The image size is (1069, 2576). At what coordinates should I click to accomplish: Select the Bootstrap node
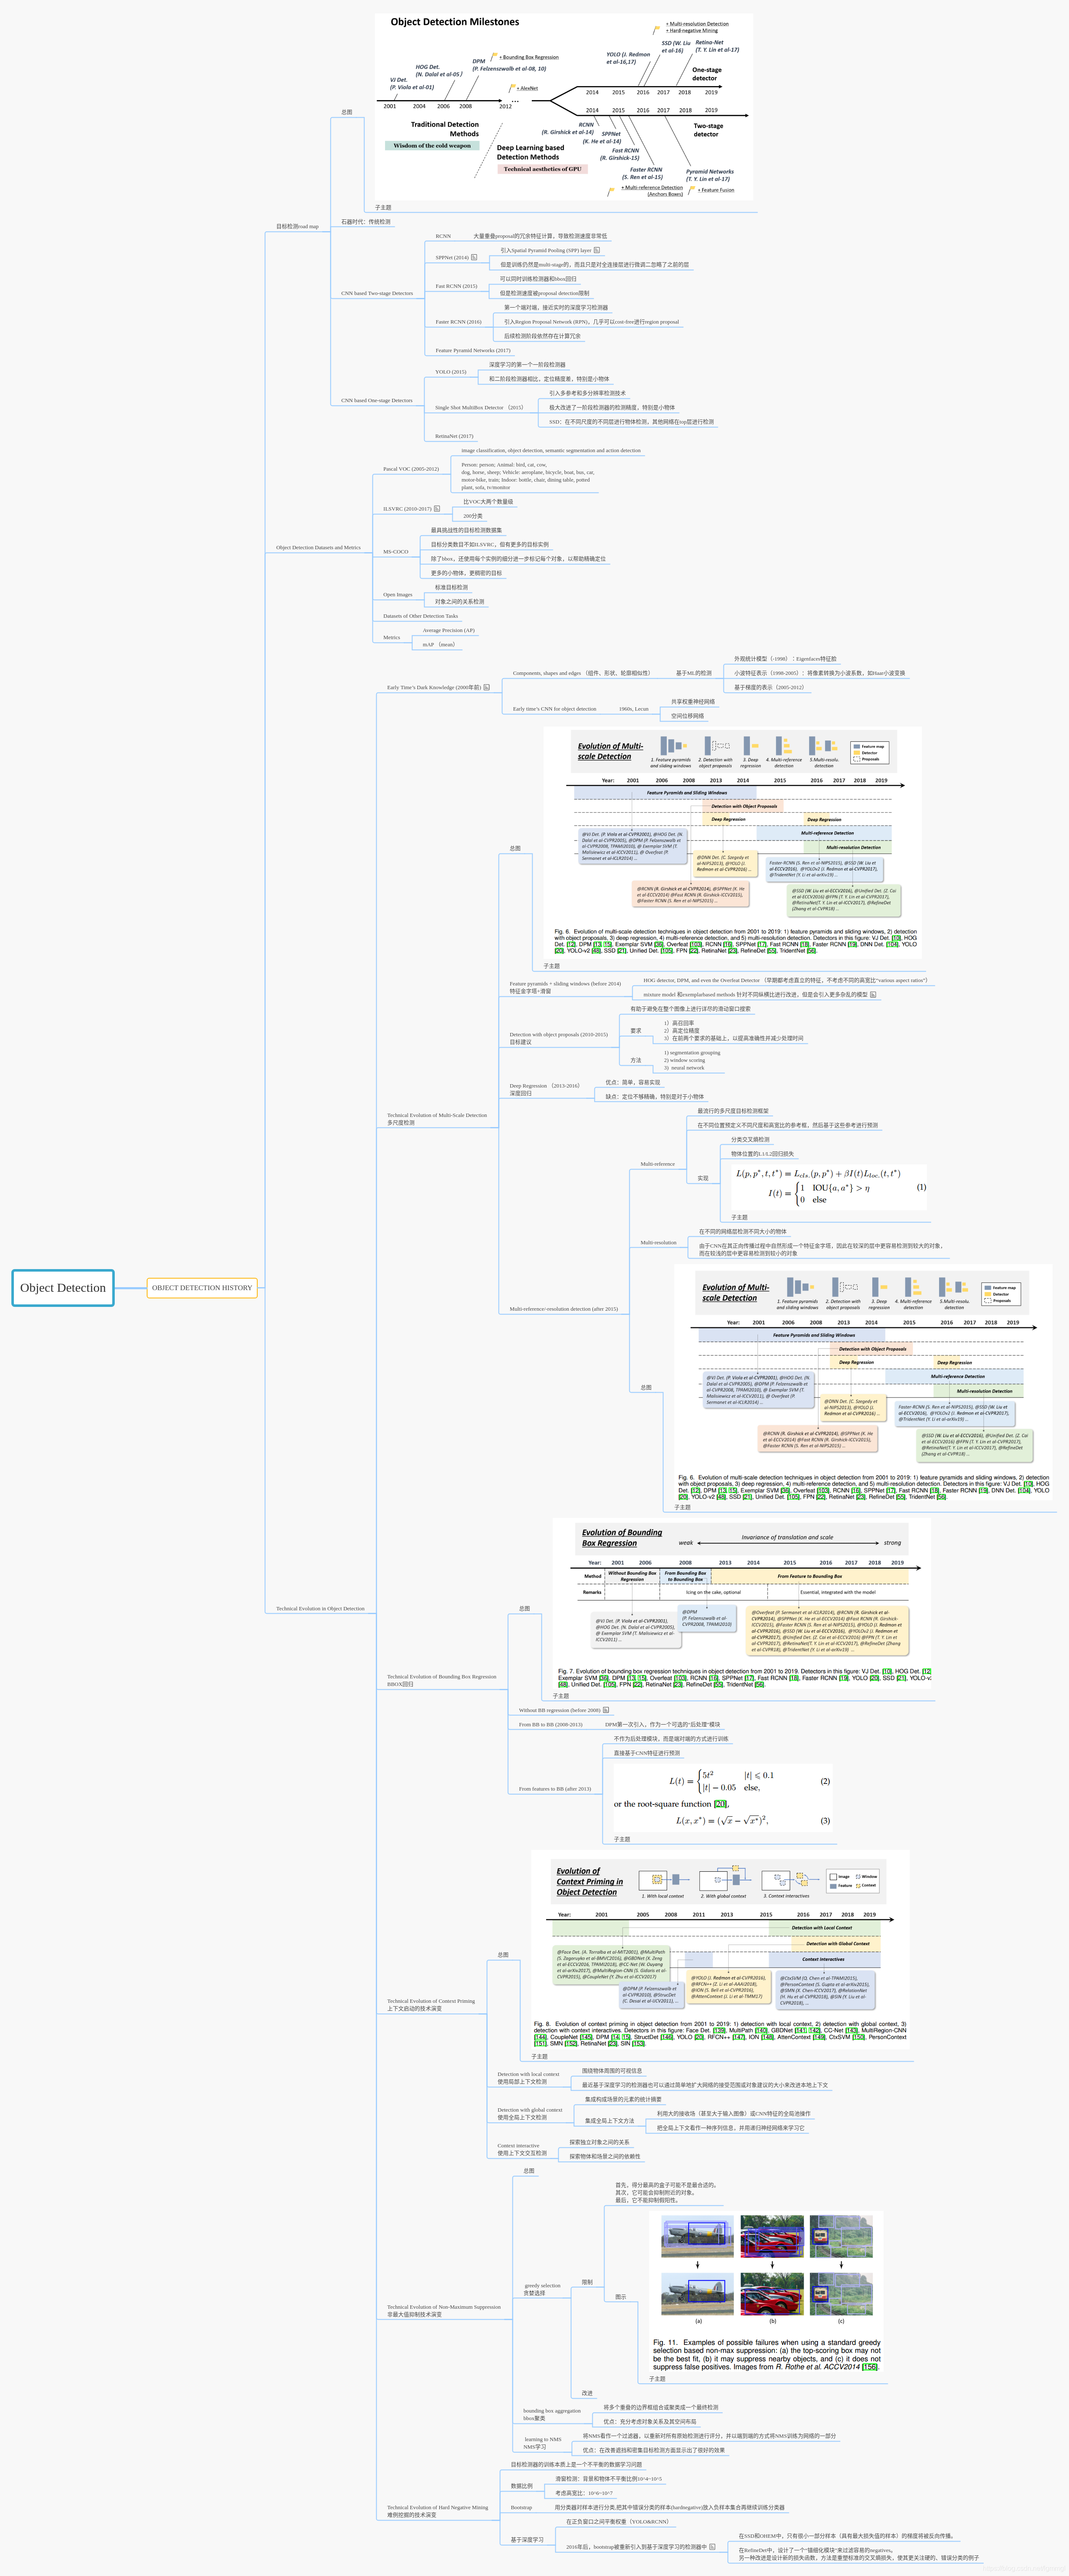point(521,2507)
